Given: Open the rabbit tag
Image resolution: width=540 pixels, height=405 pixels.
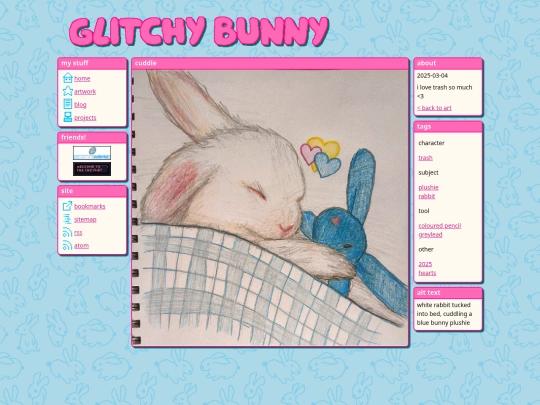Looking at the screenshot, I should [427, 196].
